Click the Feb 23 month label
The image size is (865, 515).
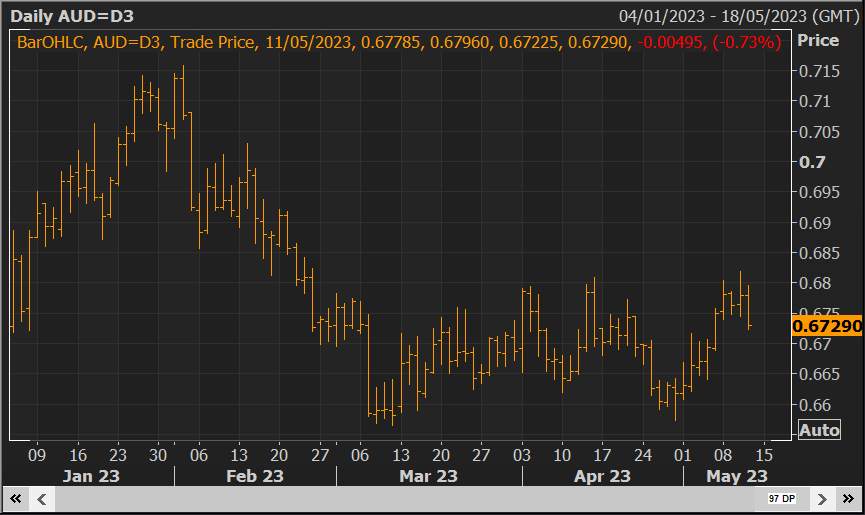(x=255, y=476)
